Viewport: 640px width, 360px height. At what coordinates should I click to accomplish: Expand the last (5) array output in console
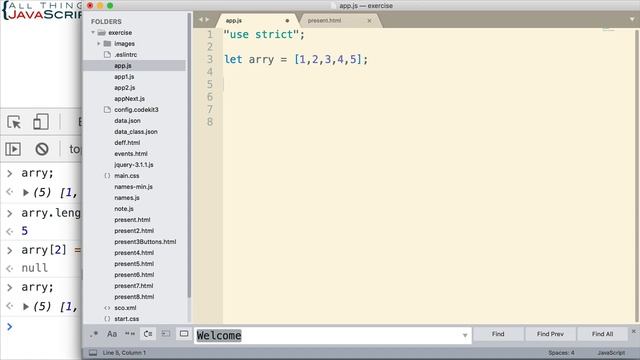[26, 306]
